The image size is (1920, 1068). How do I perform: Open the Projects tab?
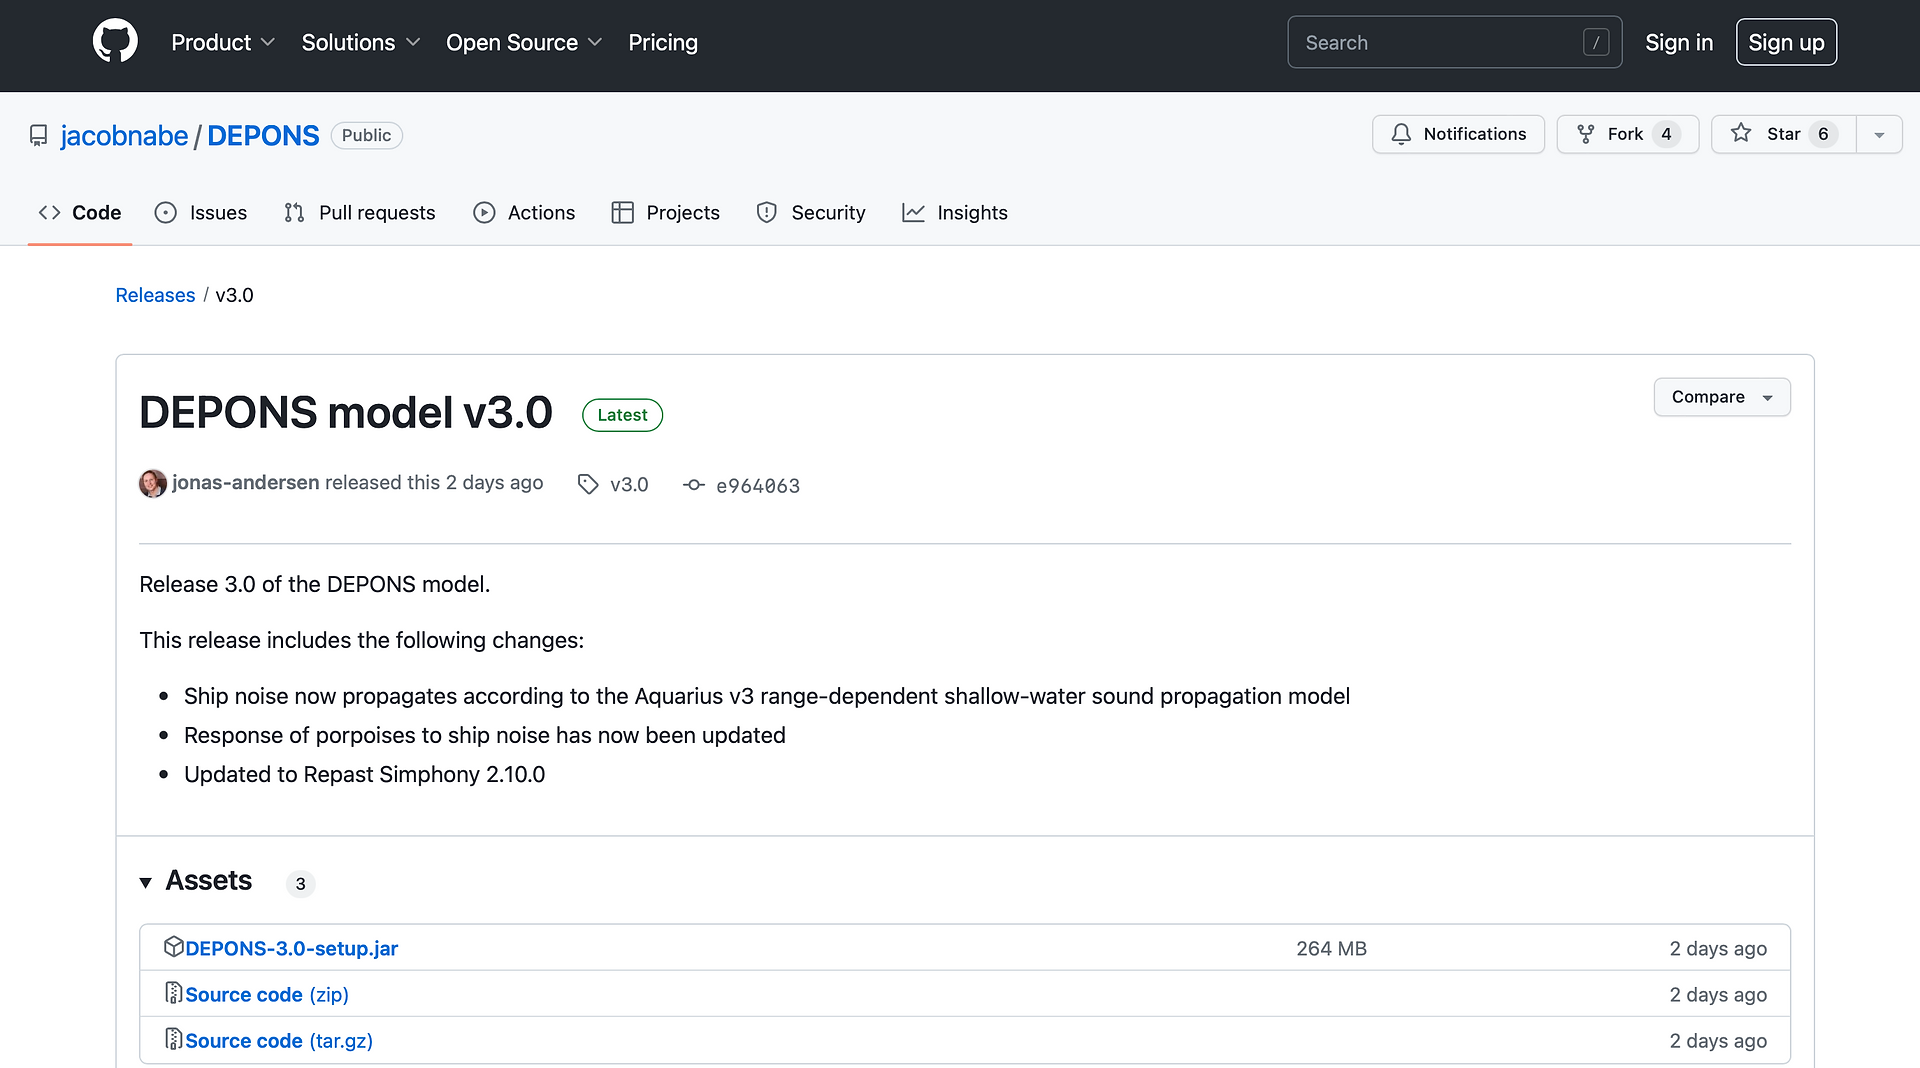coord(665,212)
